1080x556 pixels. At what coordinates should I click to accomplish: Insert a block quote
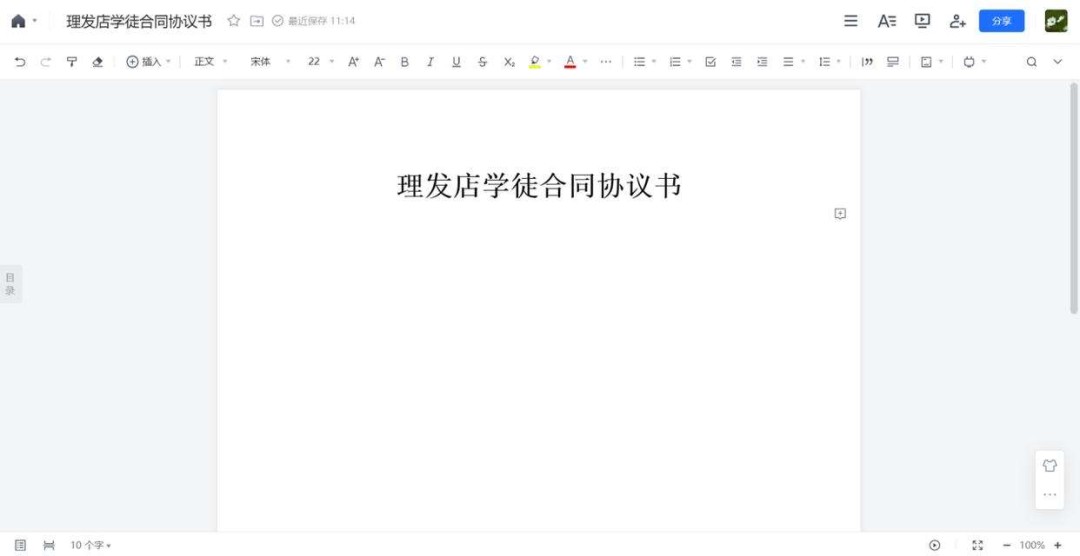tap(867, 62)
